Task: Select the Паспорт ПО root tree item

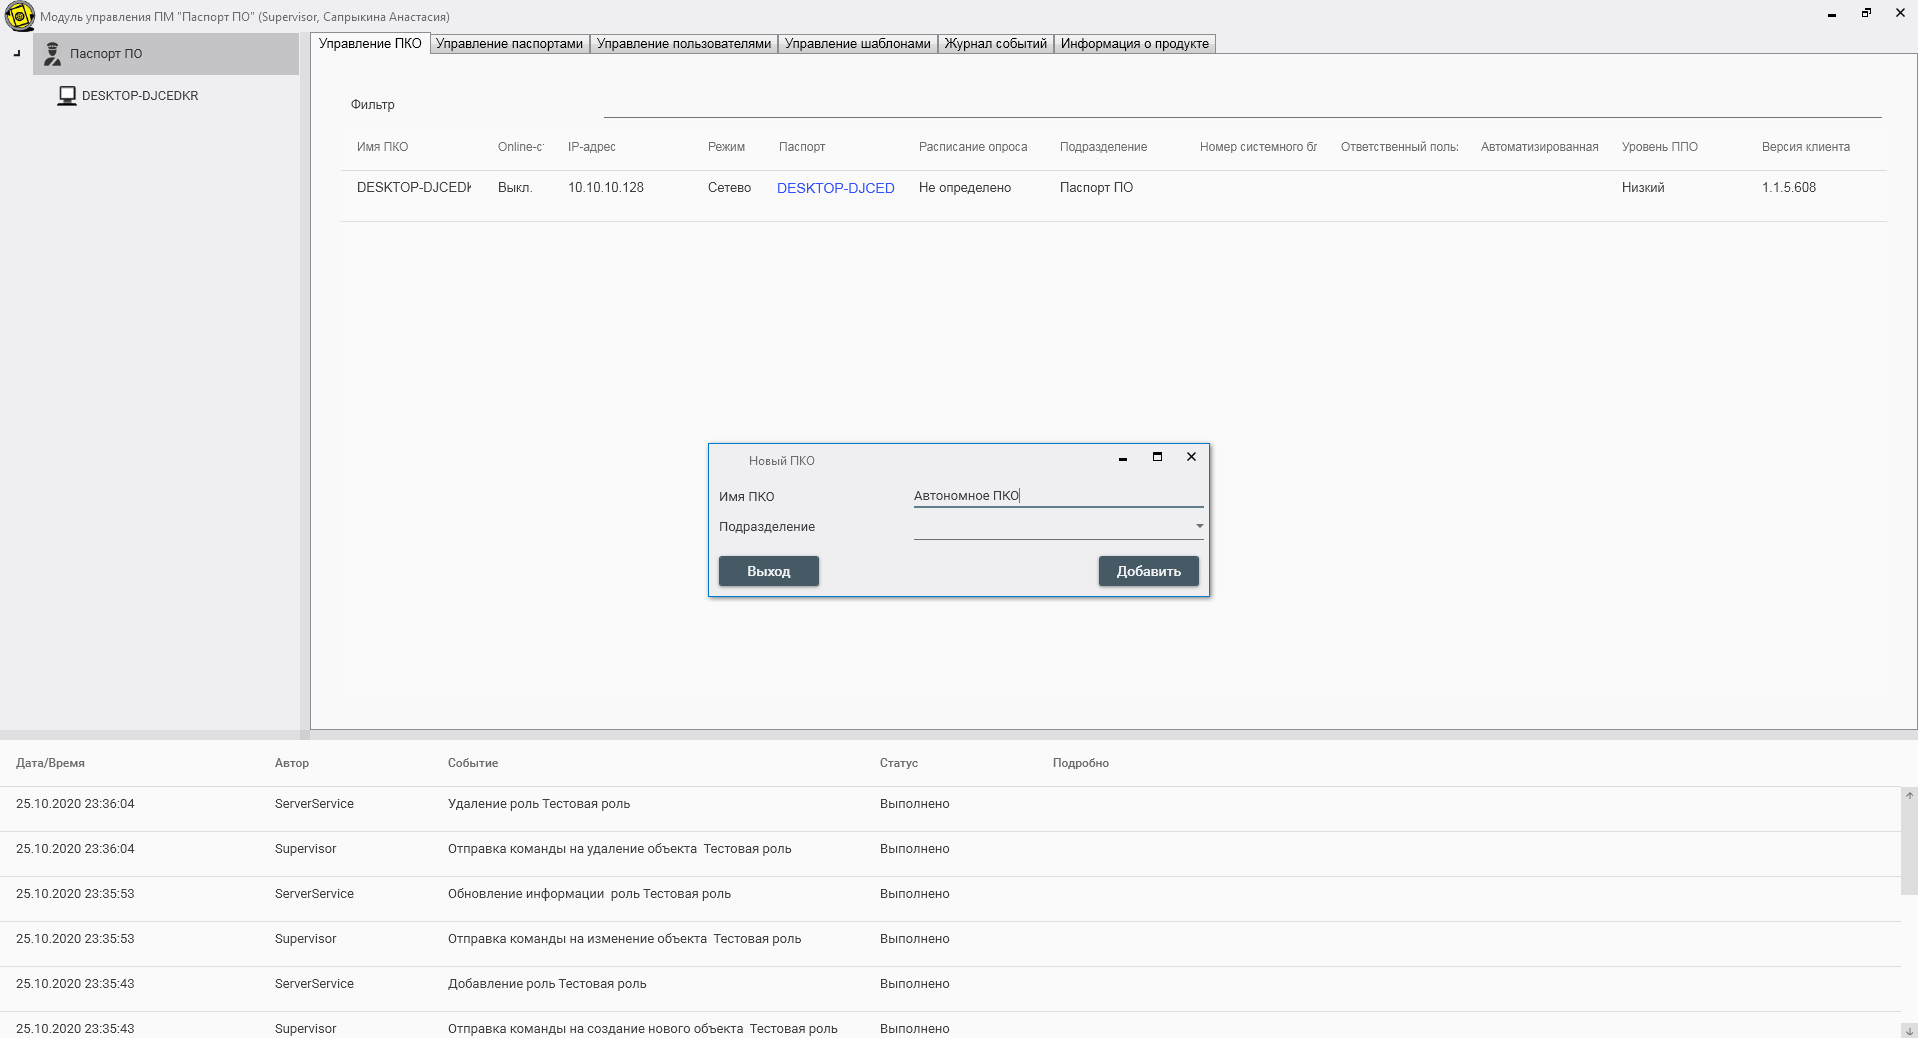Action: [x=166, y=54]
